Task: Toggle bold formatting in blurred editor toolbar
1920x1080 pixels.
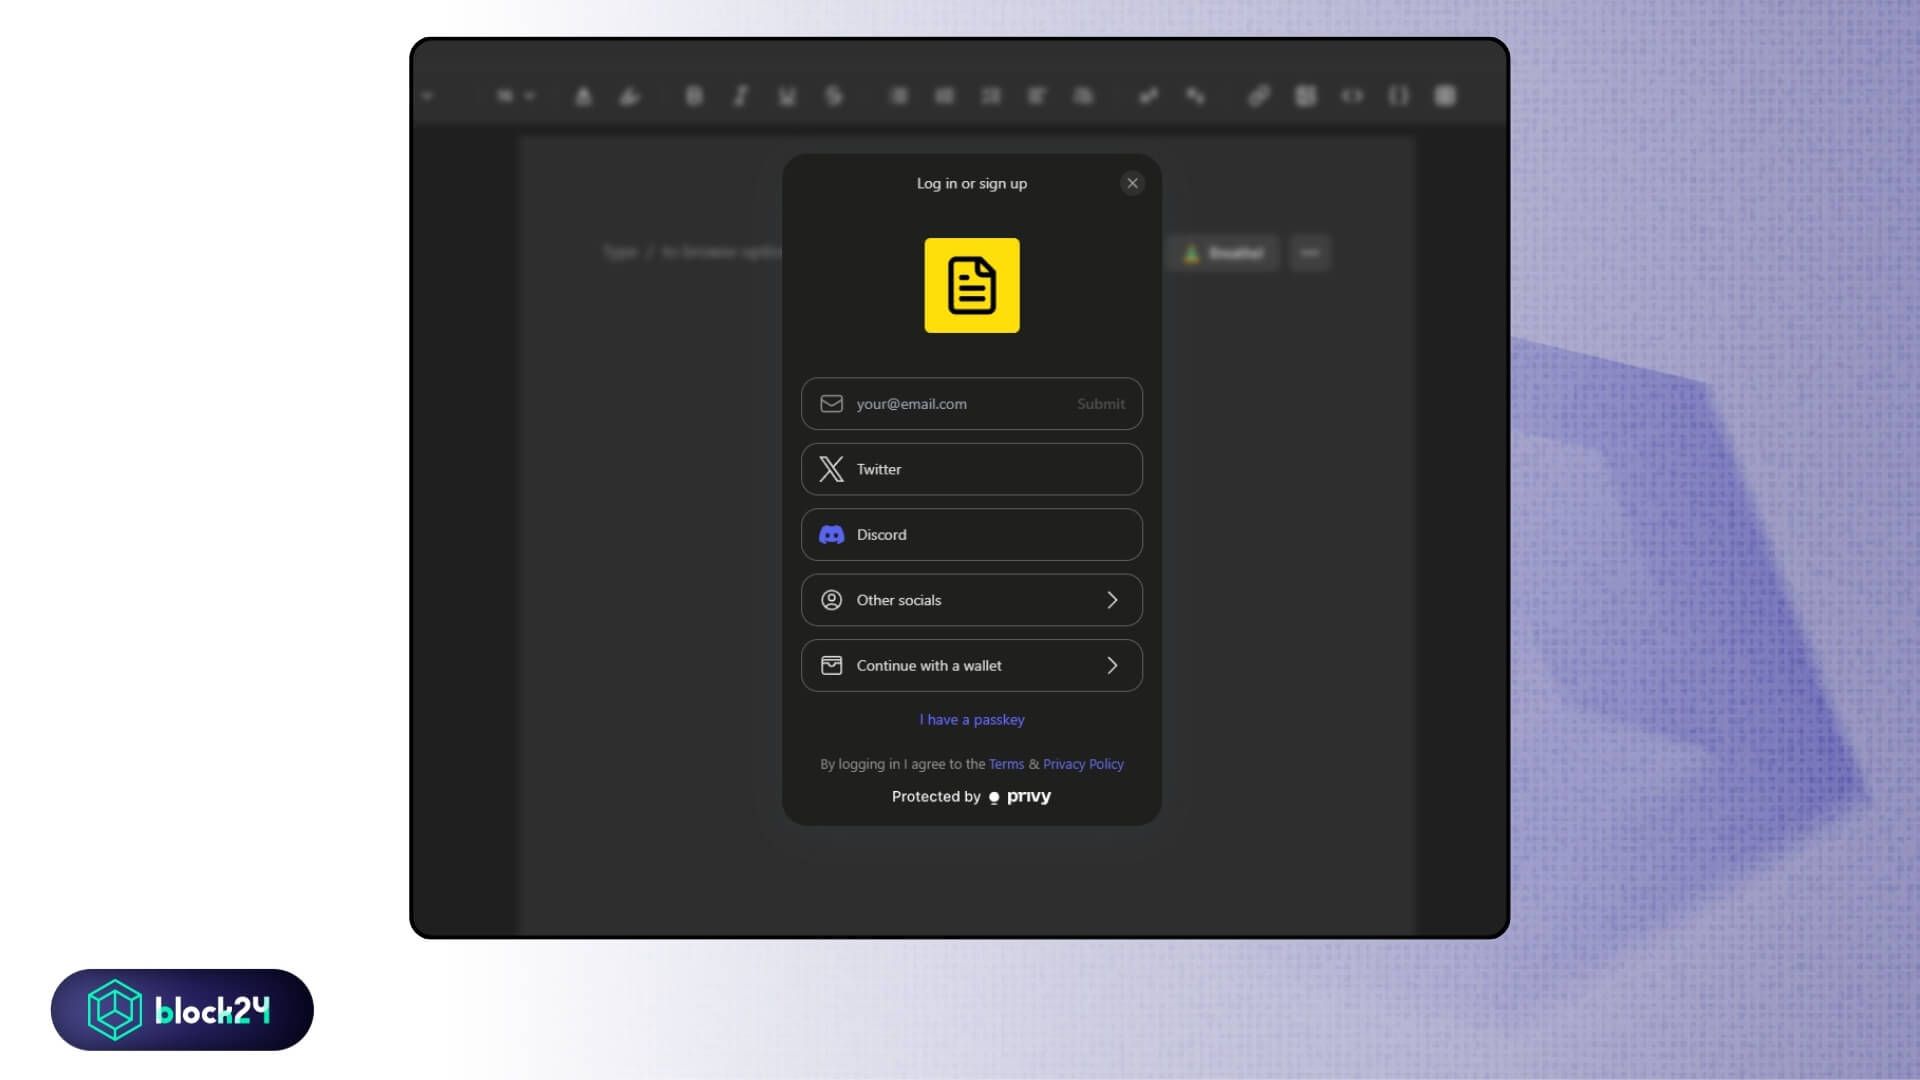Action: 694,96
